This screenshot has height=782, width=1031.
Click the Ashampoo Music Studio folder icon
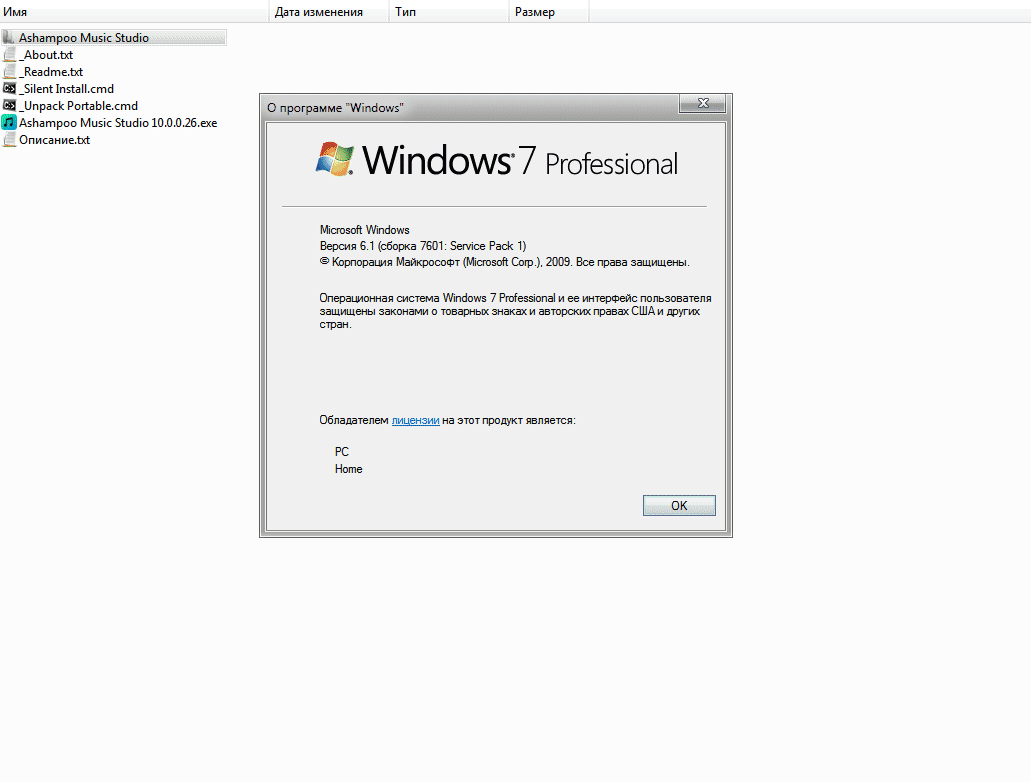click(9, 37)
